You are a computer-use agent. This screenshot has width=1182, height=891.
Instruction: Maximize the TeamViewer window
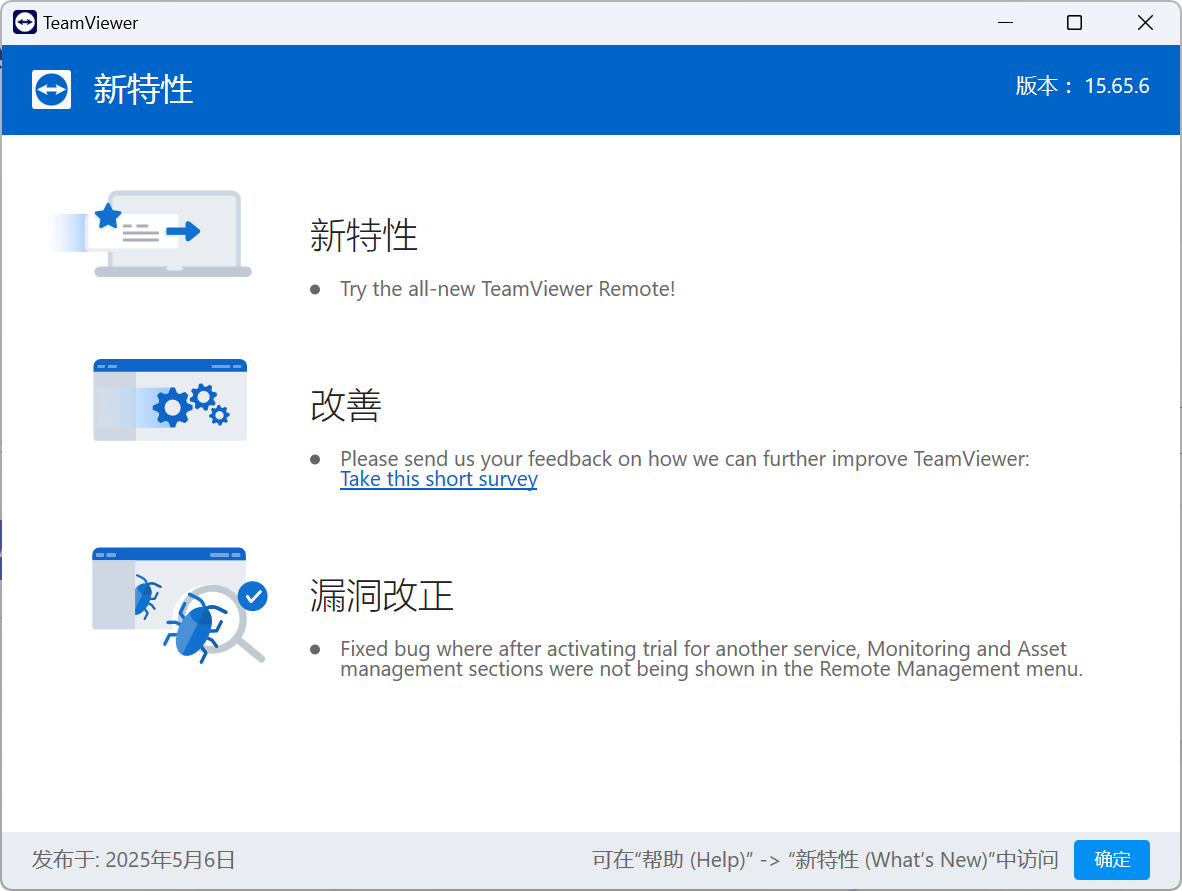[1074, 22]
